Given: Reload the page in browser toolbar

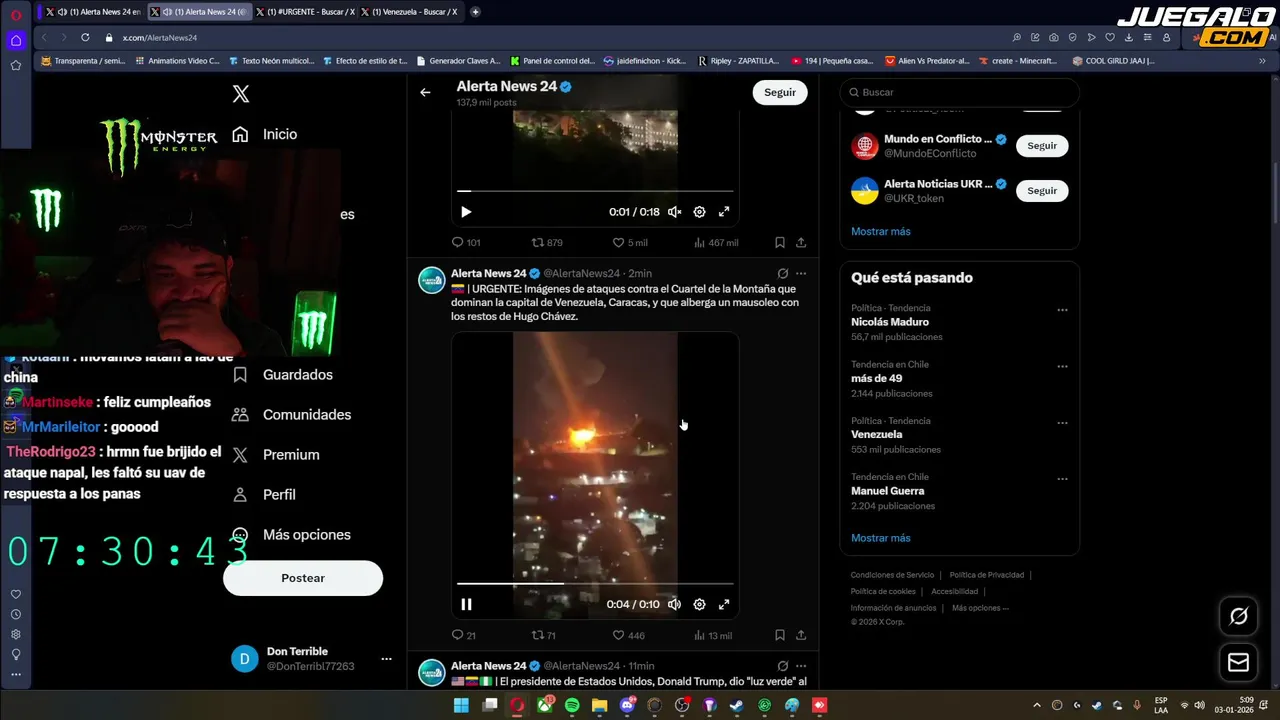Looking at the screenshot, I should pos(84,37).
